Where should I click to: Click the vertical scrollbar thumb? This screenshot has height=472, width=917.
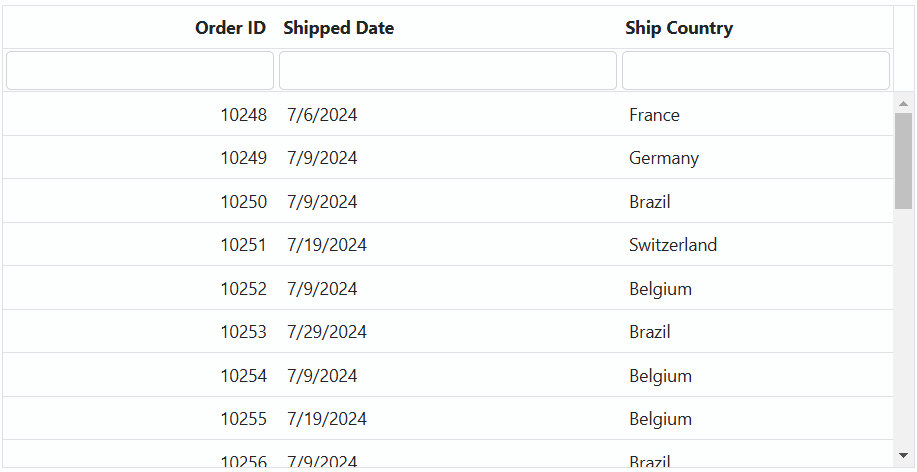coord(904,161)
